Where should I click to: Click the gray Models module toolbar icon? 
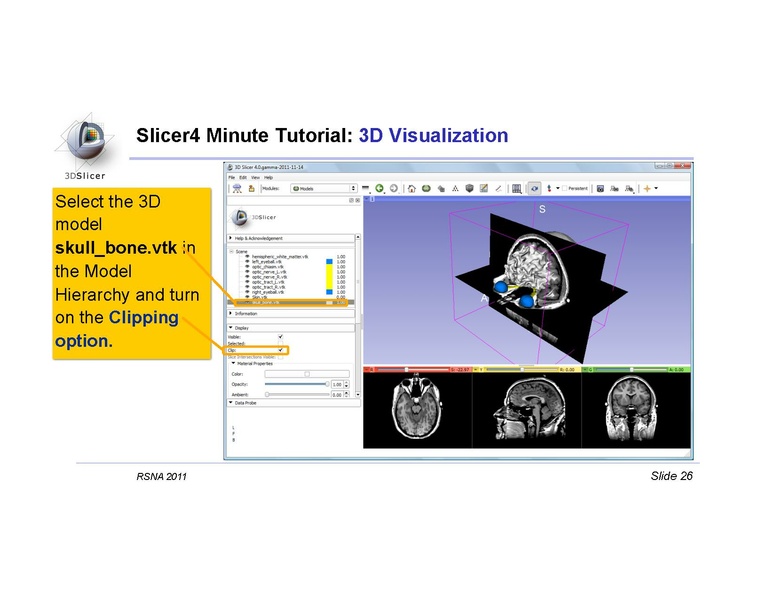pyautogui.click(x=470, y=189)
